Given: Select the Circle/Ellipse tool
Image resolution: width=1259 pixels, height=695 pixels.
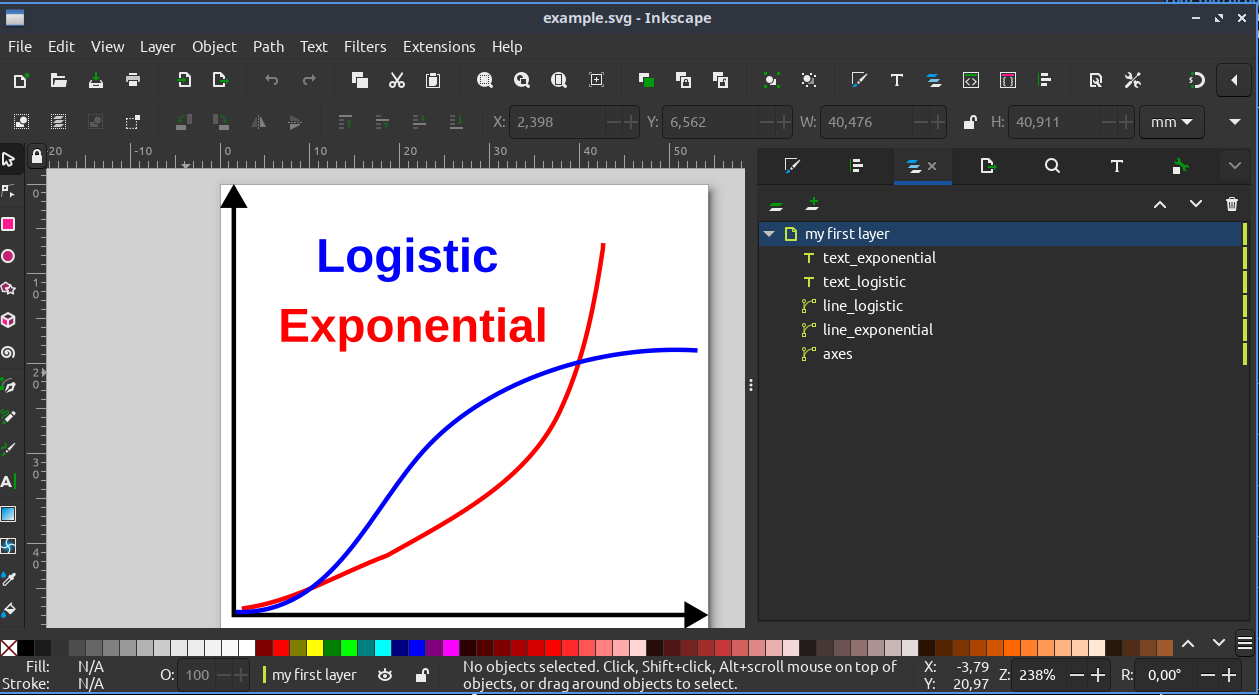Looking at the screenshot, I should (8, 256).
